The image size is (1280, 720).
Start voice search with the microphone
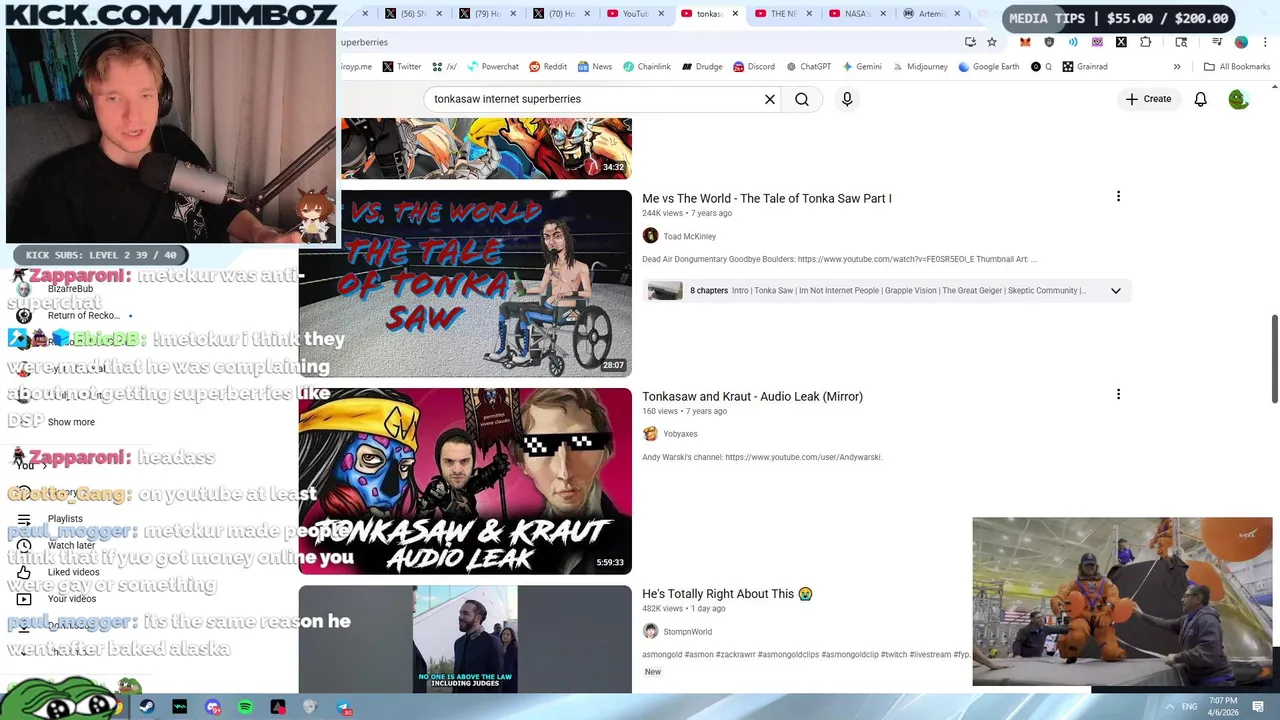pyautogui.click(x=847, y=99)
